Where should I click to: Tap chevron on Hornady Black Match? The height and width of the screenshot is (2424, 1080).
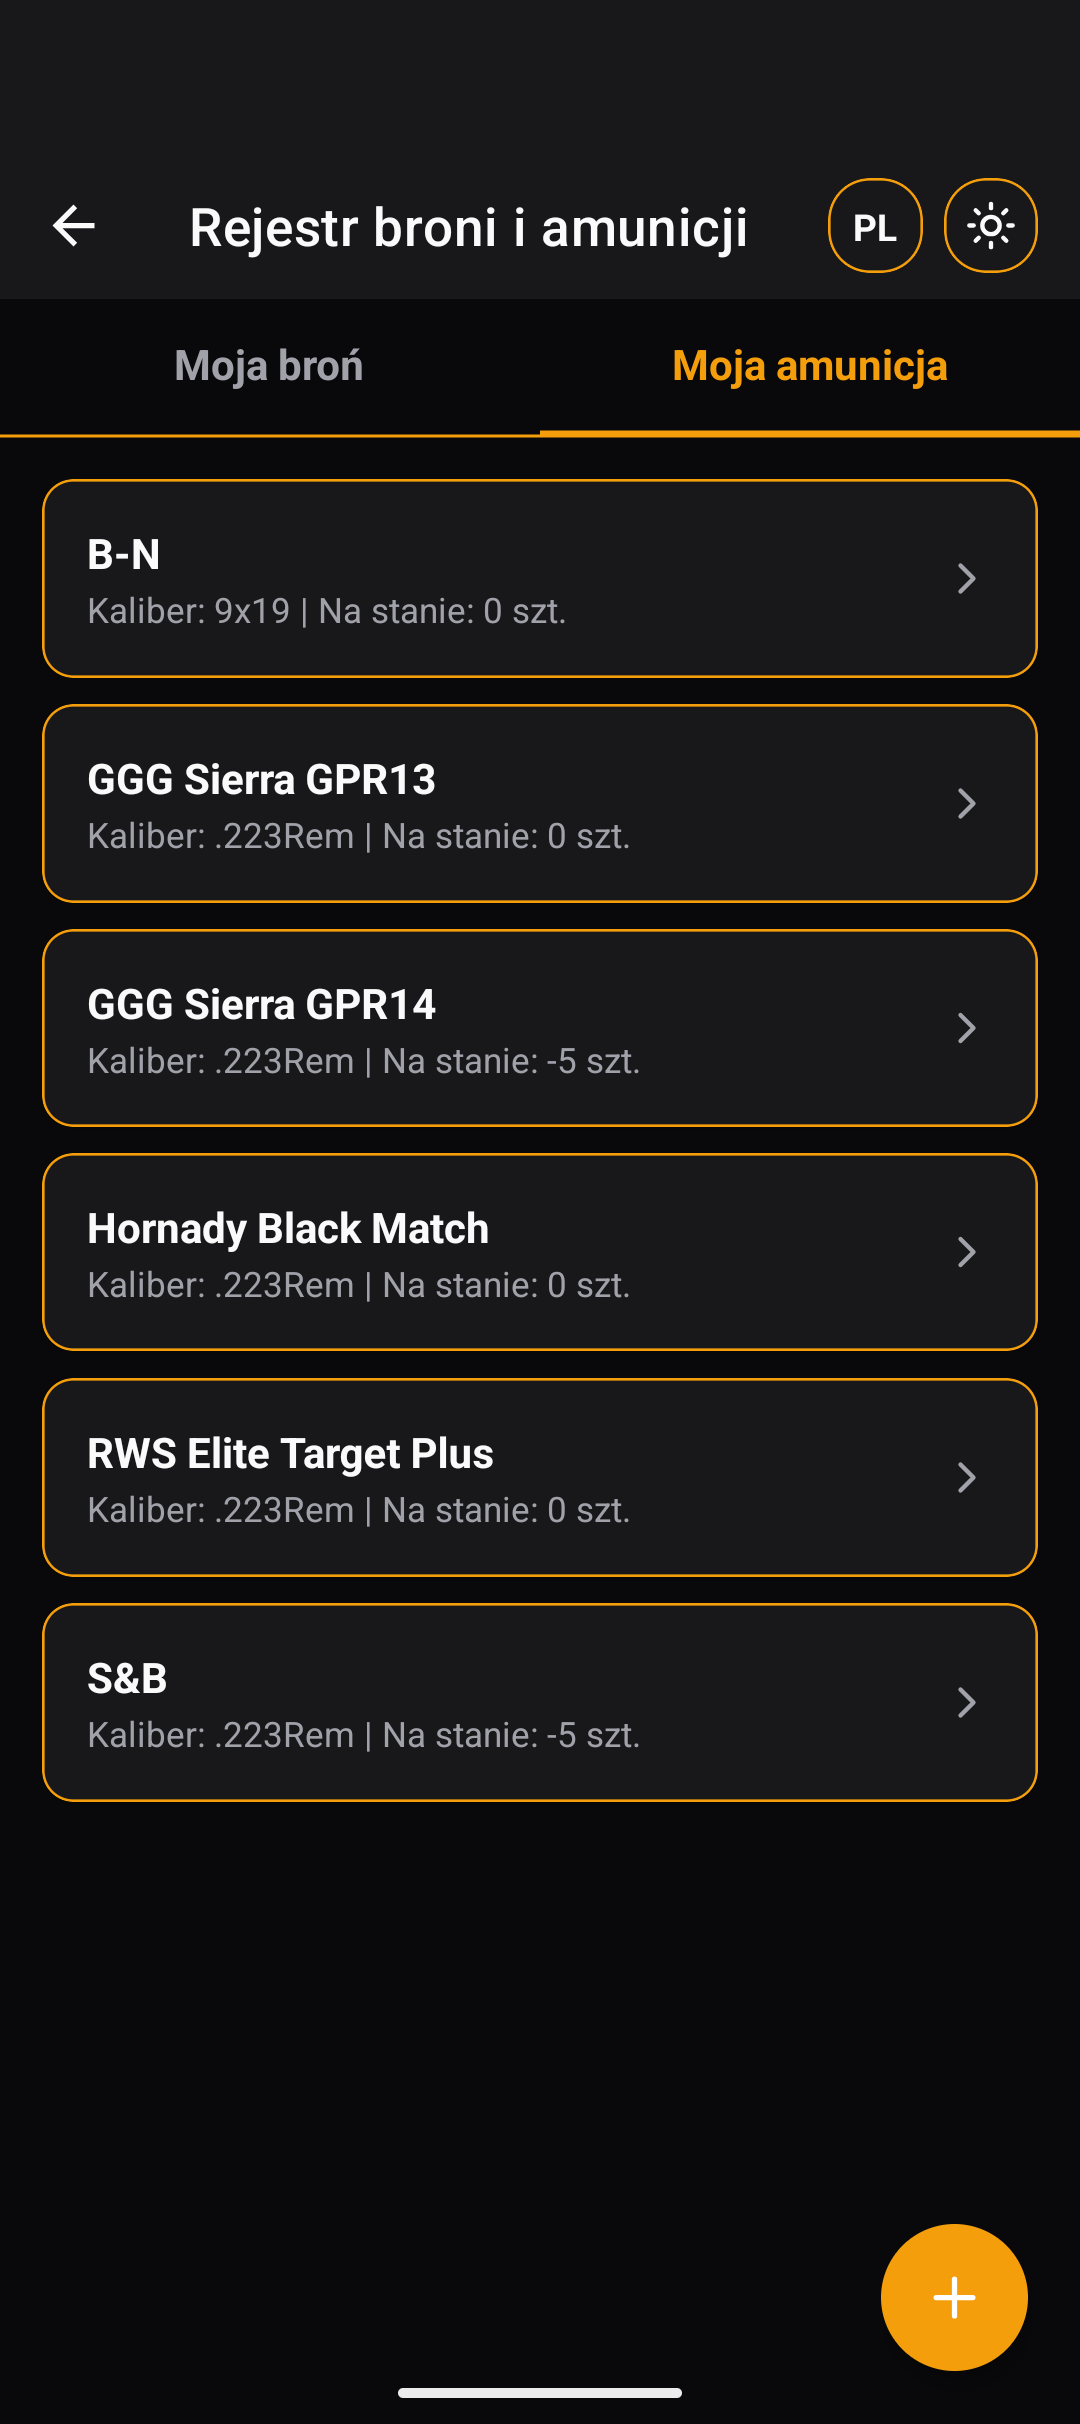966,1252
